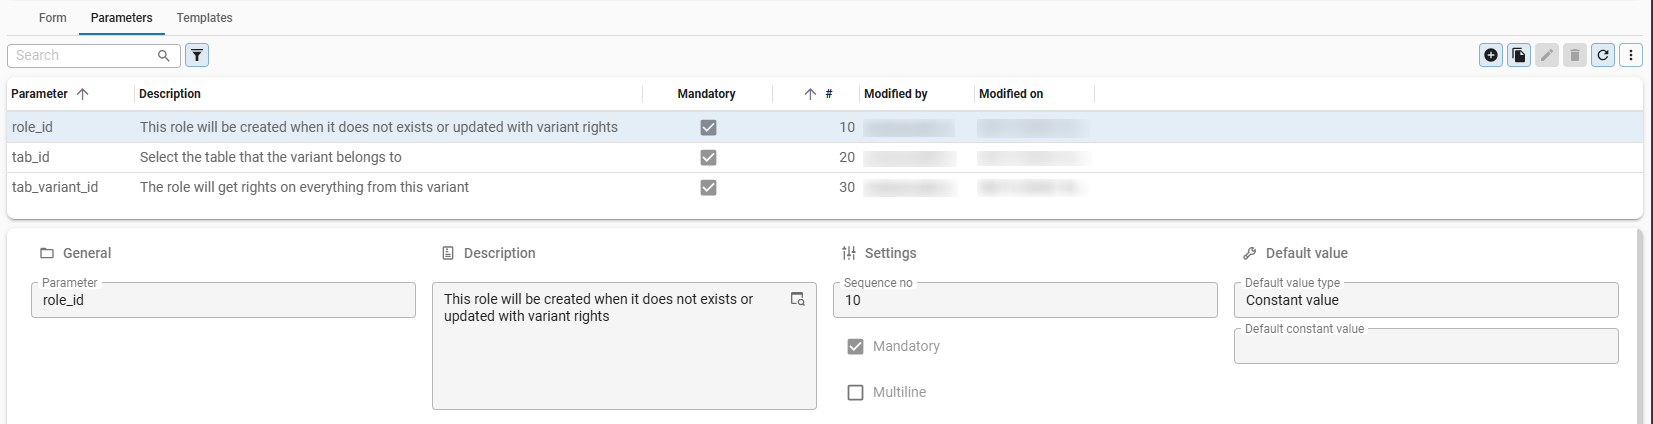The image size is (1653, 424).
Task: Click the copy parameter icon
Action: 1519,55
